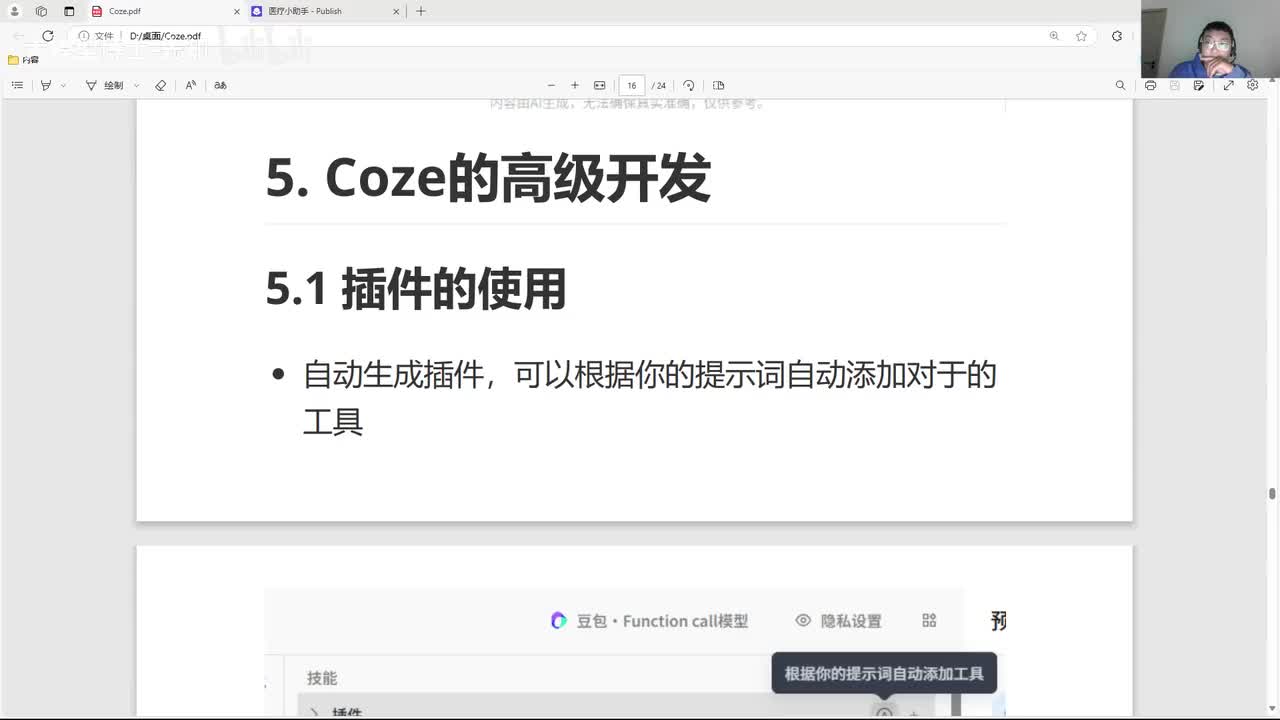Save the PDF as a copy
The width and height of the screenshot is (1280, 720).
click(x=1199, y=85)
